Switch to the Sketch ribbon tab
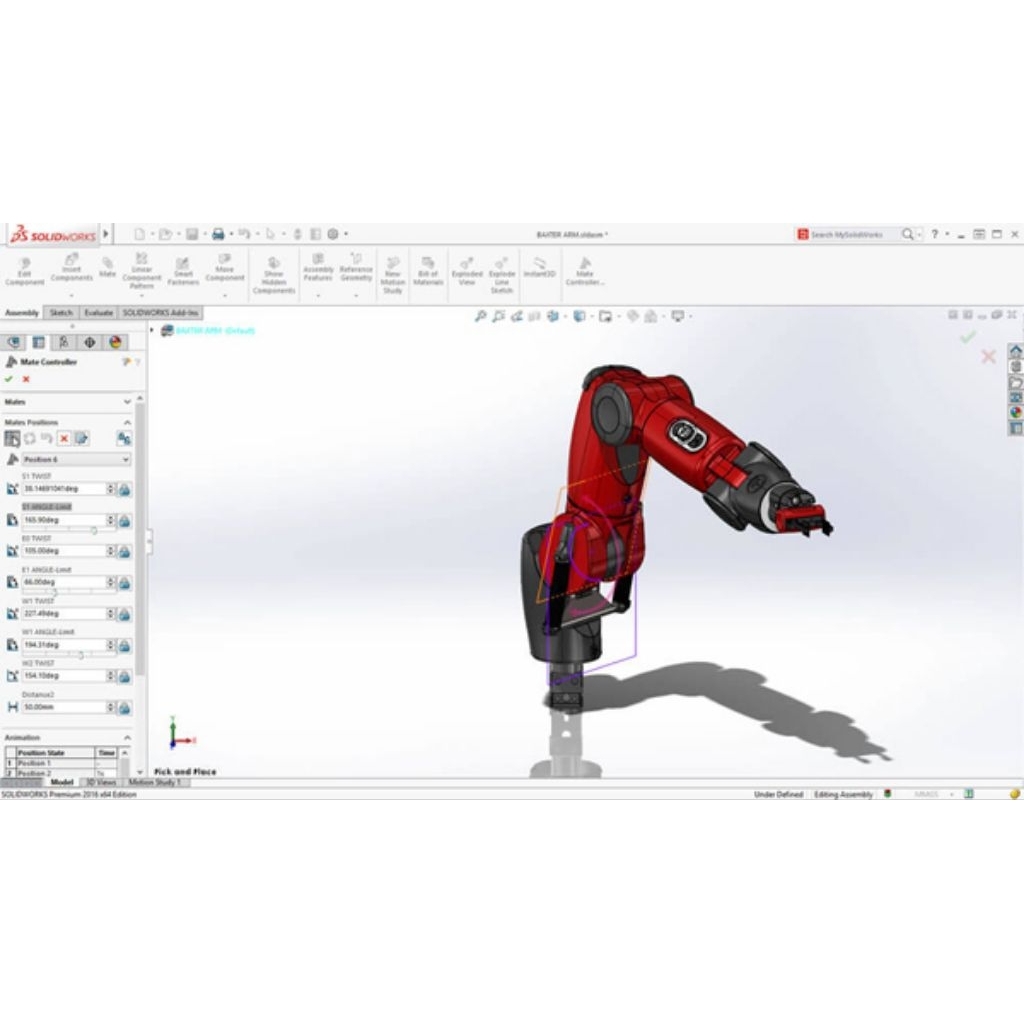The image size is (1024, 1024). 61,313
